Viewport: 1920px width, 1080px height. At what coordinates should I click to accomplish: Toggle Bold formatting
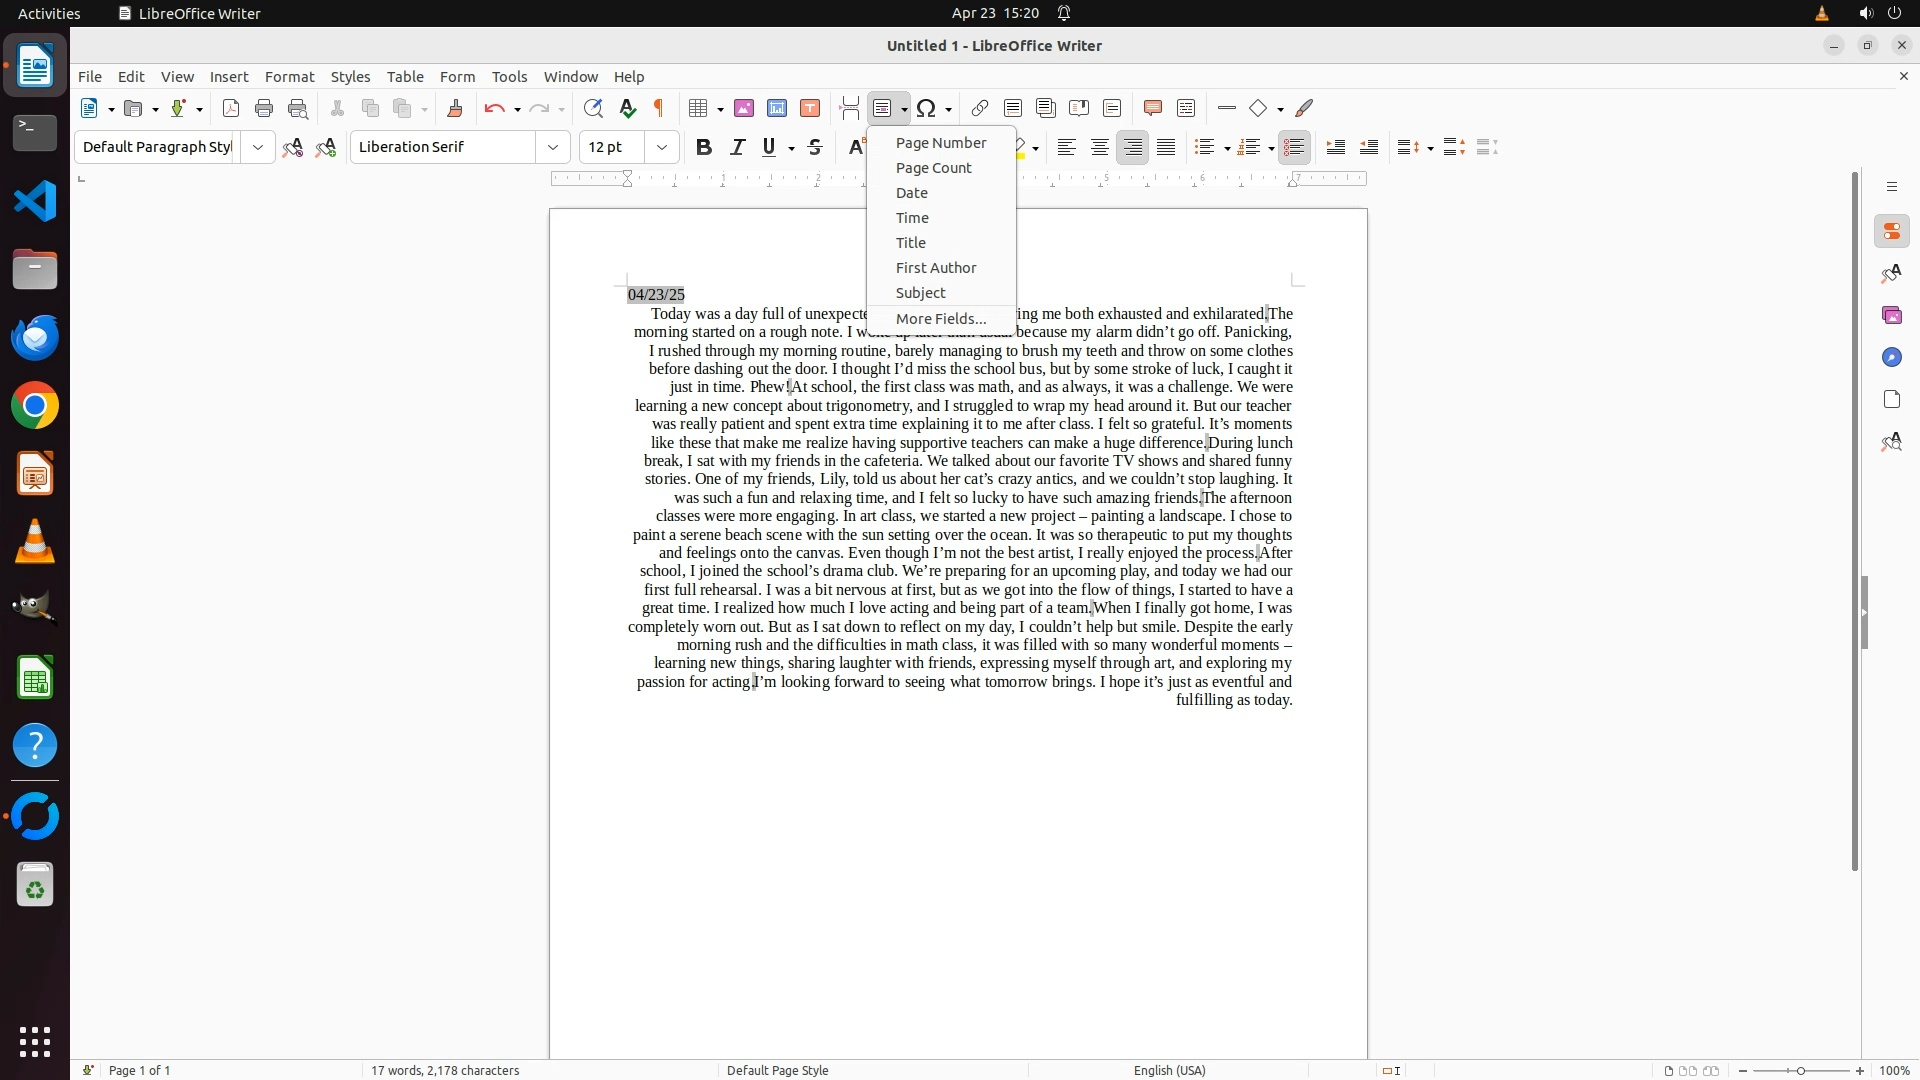pos(704,147)
